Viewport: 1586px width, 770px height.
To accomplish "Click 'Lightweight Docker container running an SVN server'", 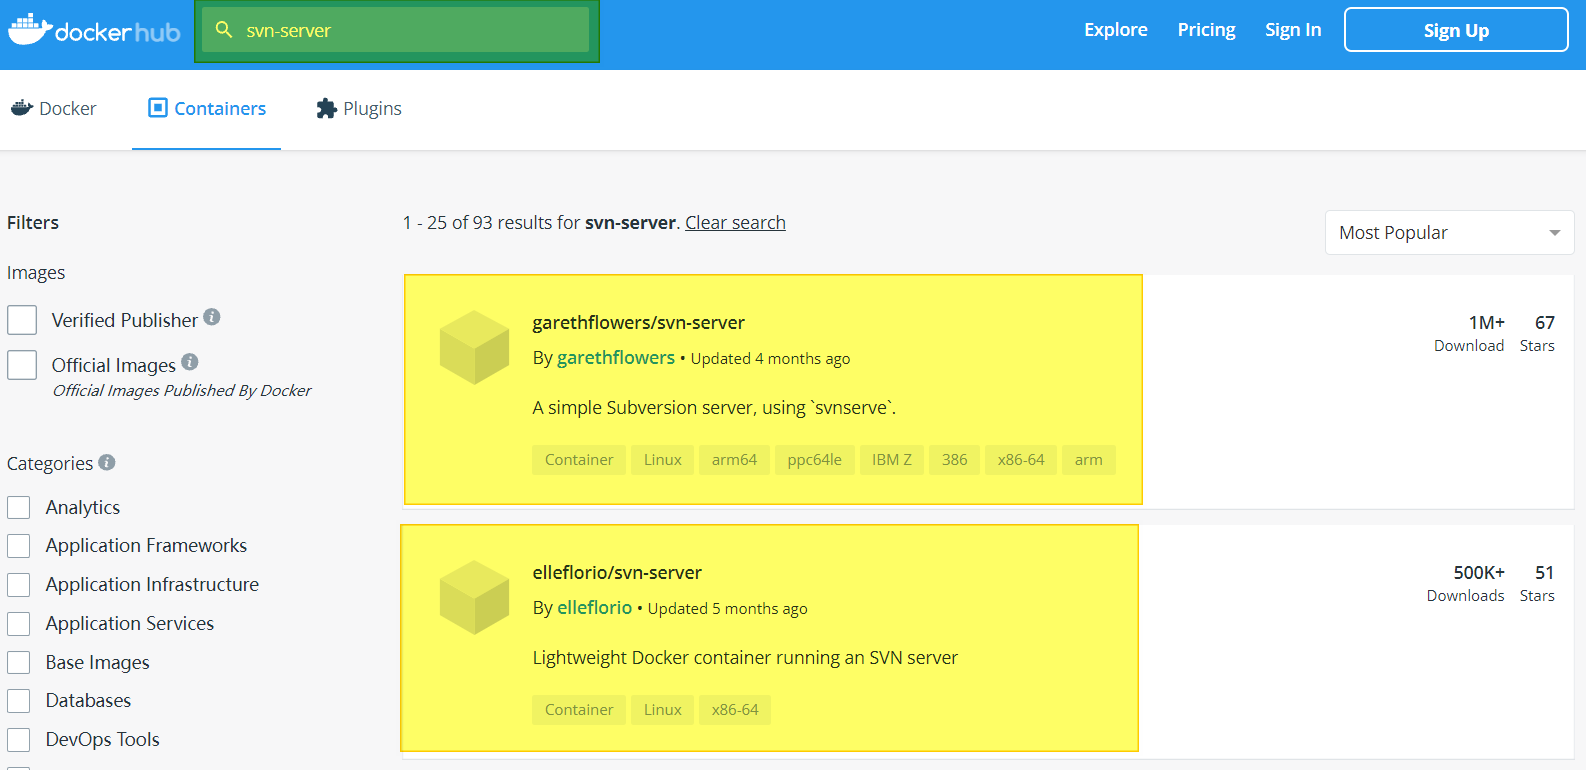I will (x=745, y=658).
